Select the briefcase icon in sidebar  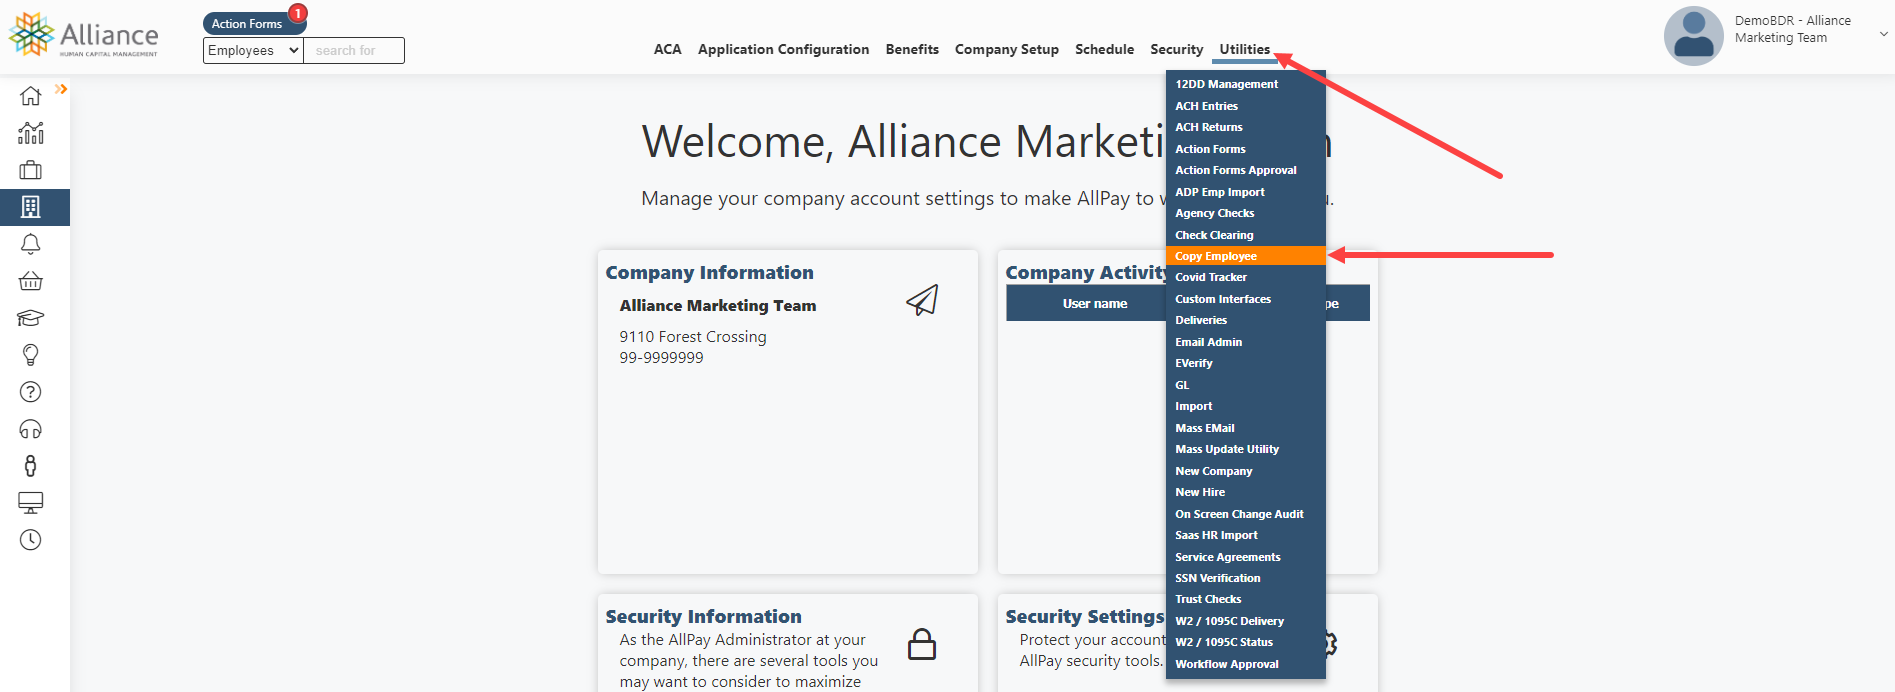(x=31, y=170)
